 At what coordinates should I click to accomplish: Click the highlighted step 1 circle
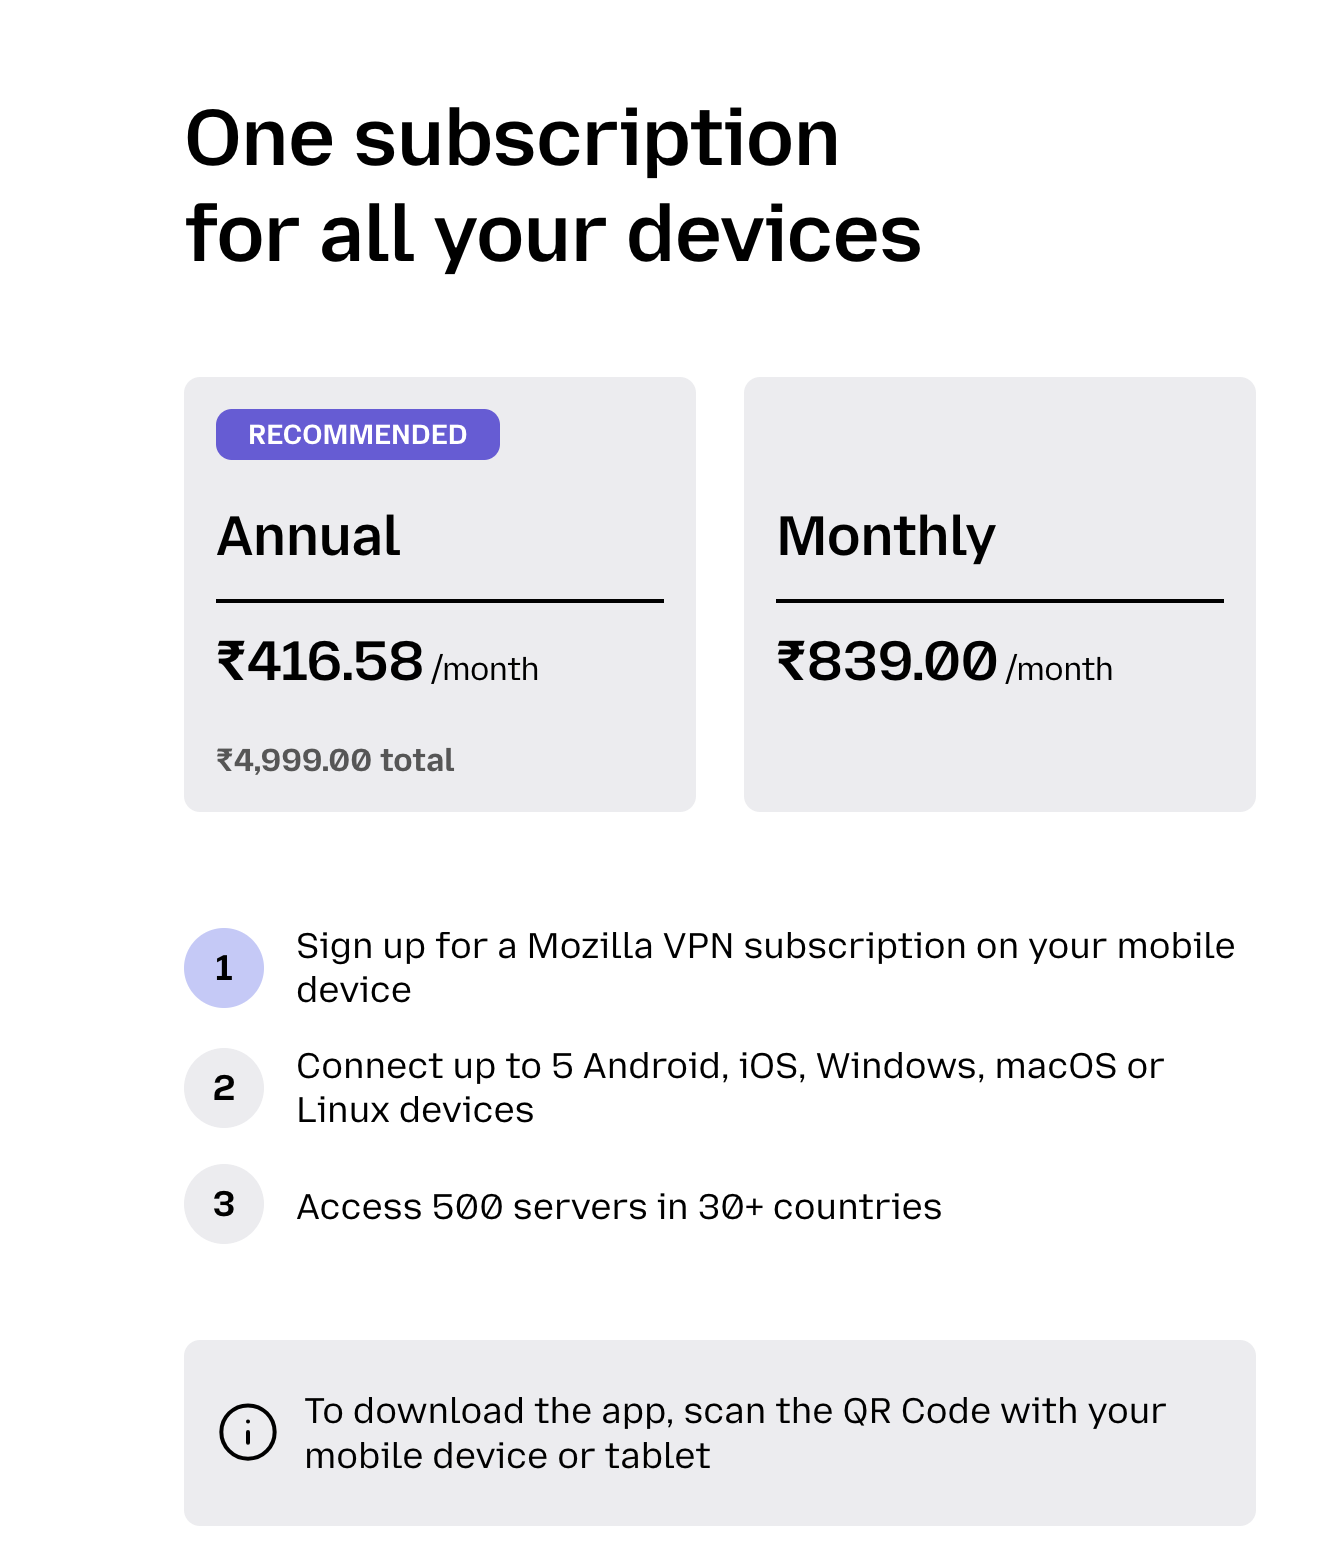[x=224, y=968]
